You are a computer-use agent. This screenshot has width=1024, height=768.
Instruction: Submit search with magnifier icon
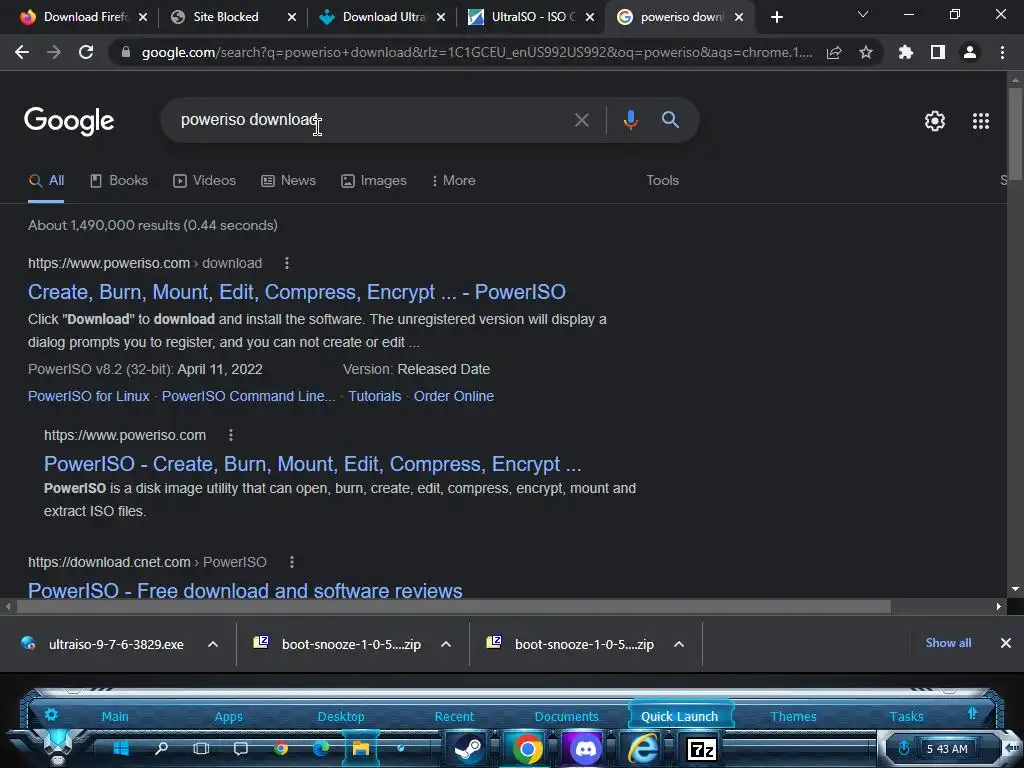[670, 120]
